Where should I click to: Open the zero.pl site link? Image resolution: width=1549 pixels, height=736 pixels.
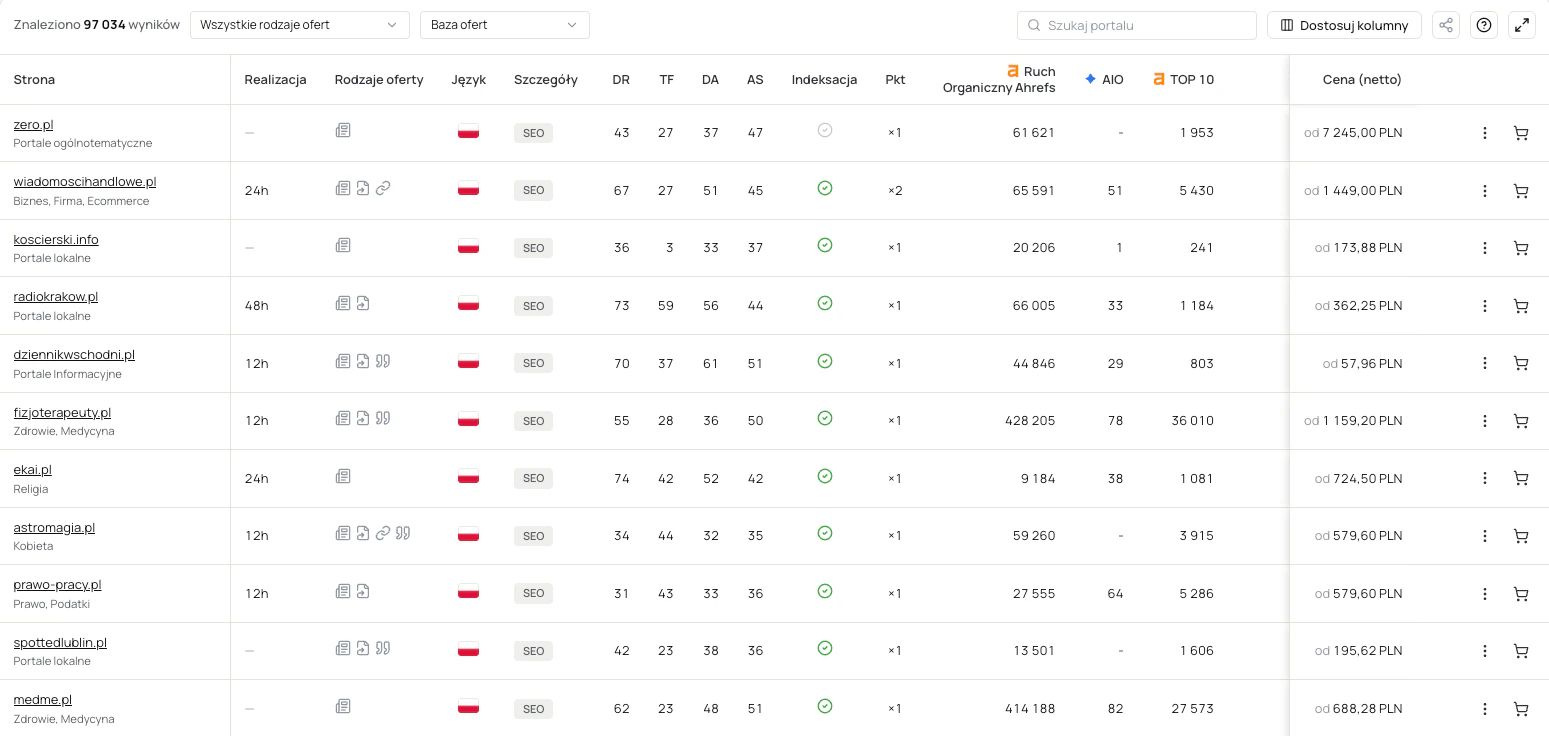pos(33,125)
